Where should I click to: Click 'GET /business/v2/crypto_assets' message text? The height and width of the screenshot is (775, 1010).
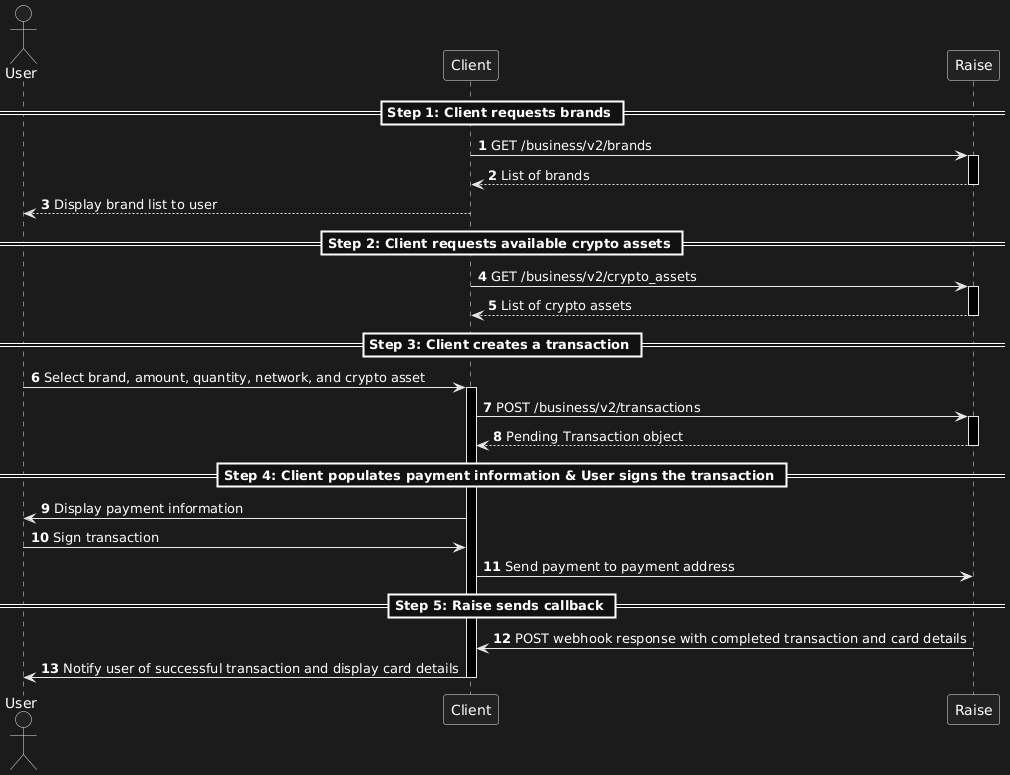[x=593, y=277]
